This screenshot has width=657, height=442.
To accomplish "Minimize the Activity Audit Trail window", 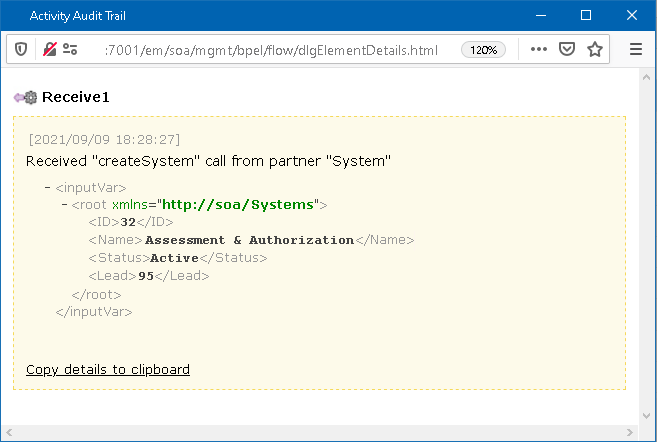I will [x=541, y=16].
